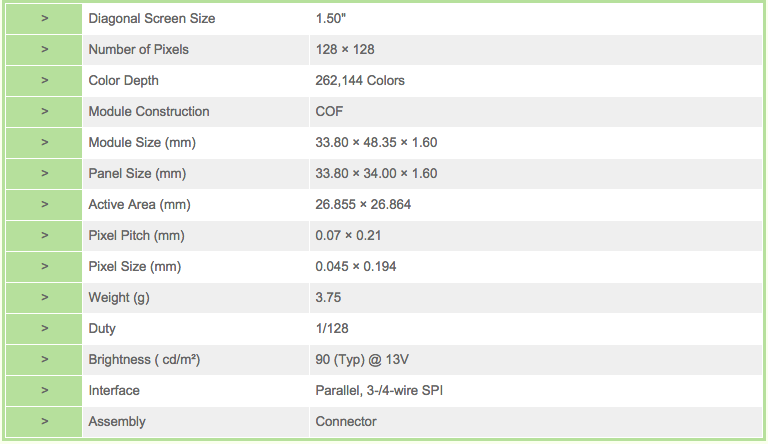The height and width of the screenshot is (444, 768).
Task: Expand the Weight (g) row arrow
Action: (45, 297)
